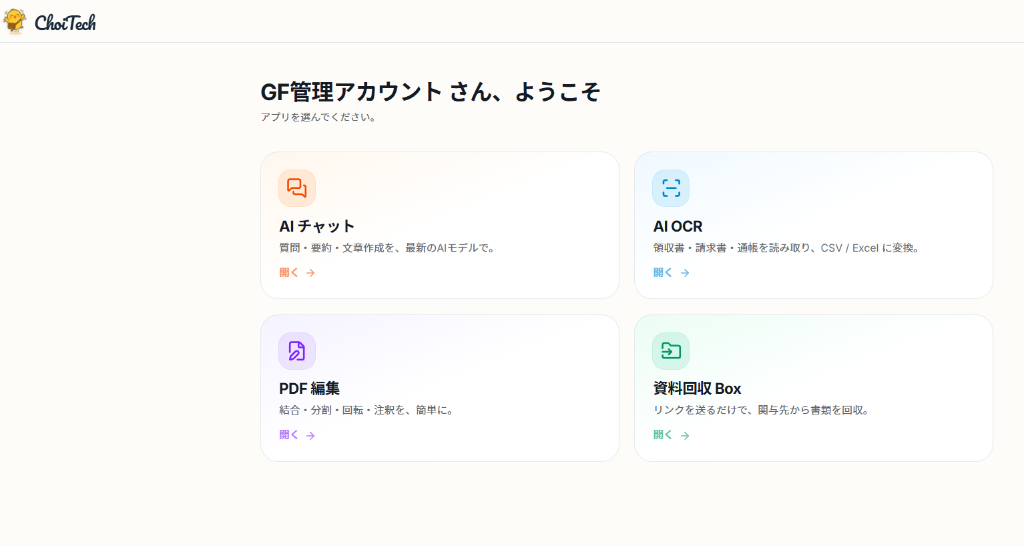This screenshot has width=1024, height=546.
Task: Click description 質問・要約・文章作成を、最新のAIモデルで。
Action: click(387, 248)
